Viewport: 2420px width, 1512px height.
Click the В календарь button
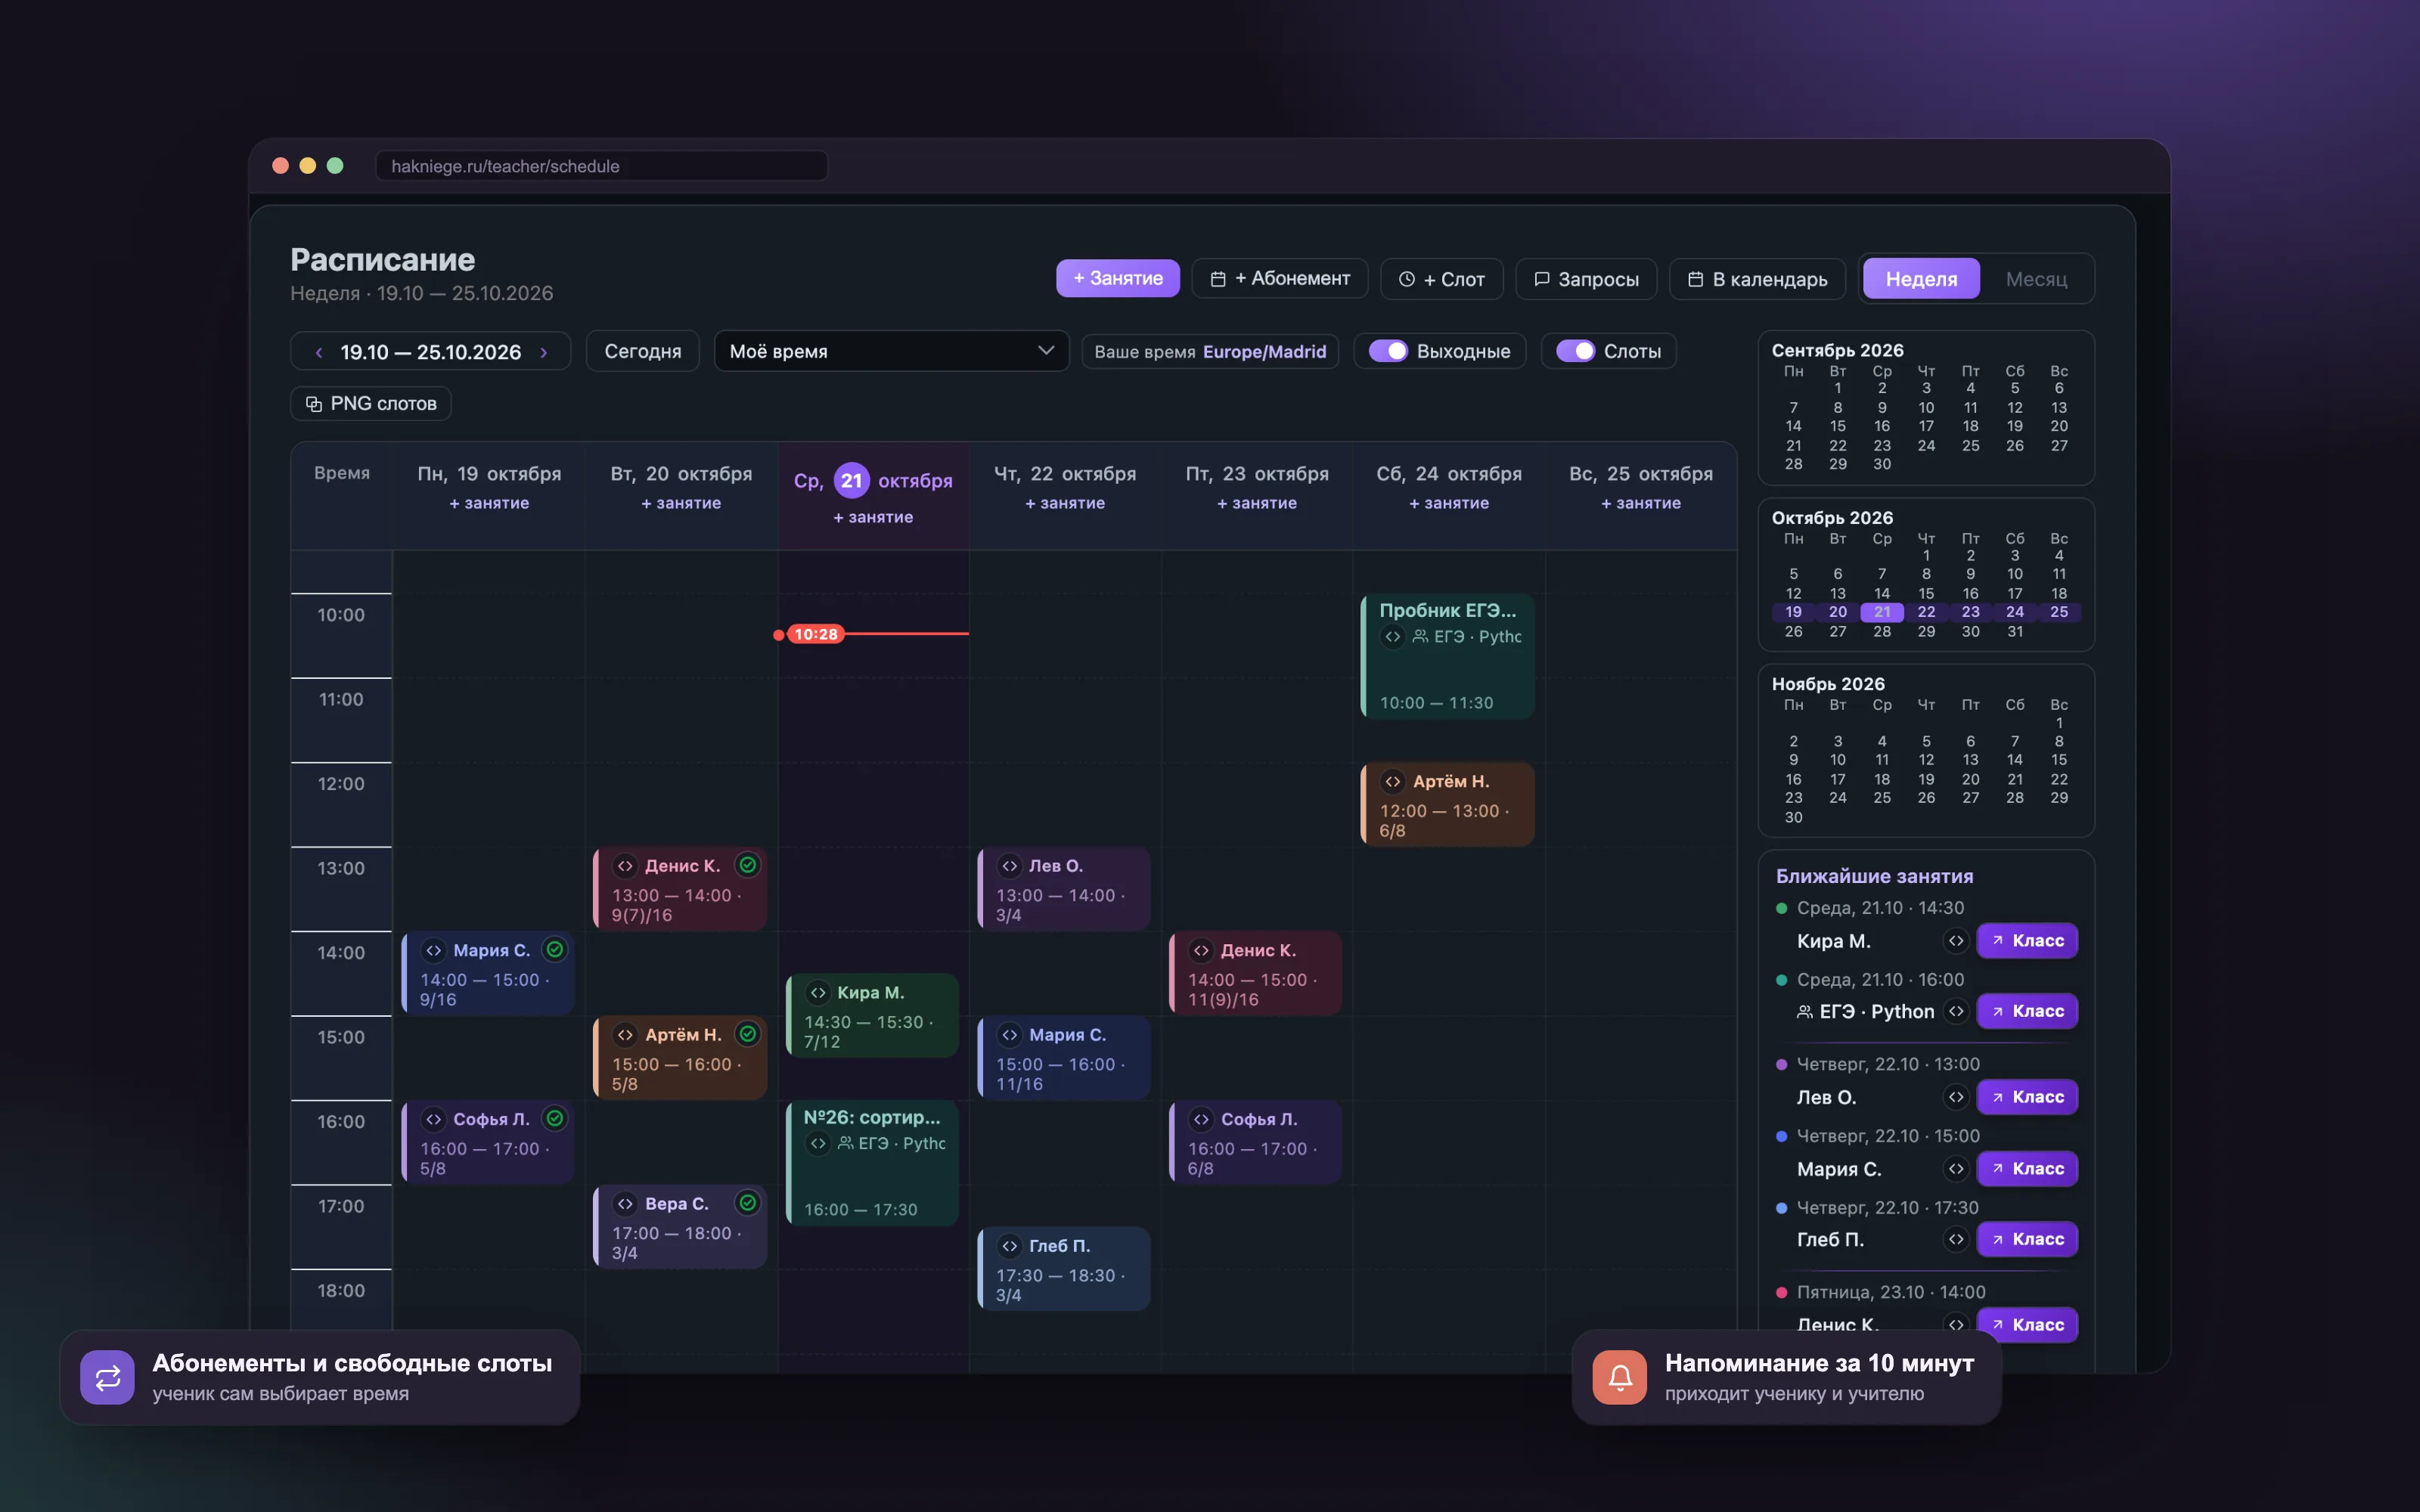[x=1757, y=279]
